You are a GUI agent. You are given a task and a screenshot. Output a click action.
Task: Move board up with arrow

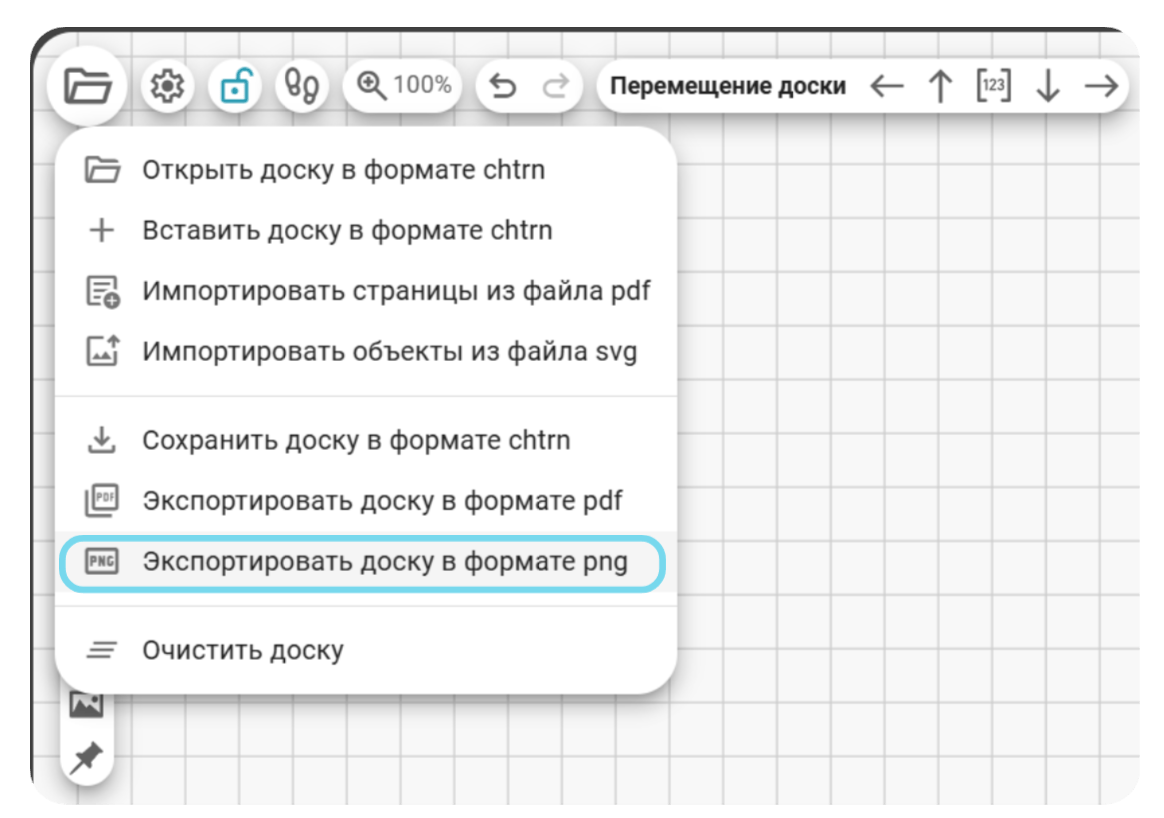point(941,86)
